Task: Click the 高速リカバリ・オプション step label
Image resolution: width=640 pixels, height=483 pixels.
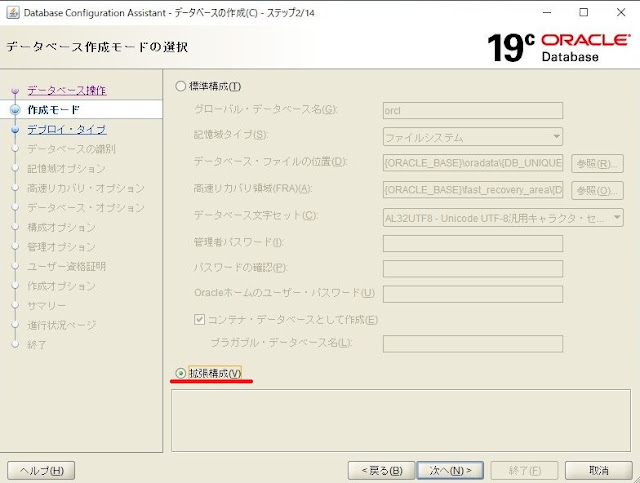Action: (86, 188)
